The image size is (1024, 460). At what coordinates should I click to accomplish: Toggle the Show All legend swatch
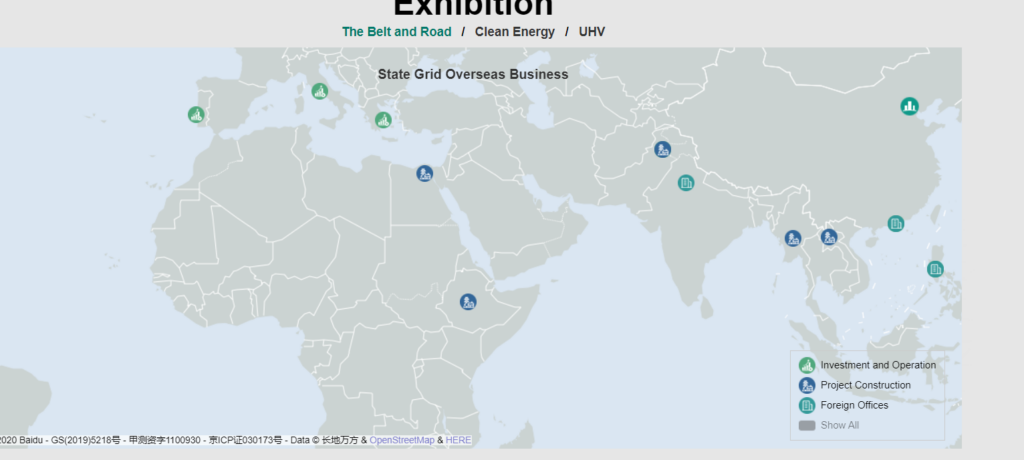[807, 425]
